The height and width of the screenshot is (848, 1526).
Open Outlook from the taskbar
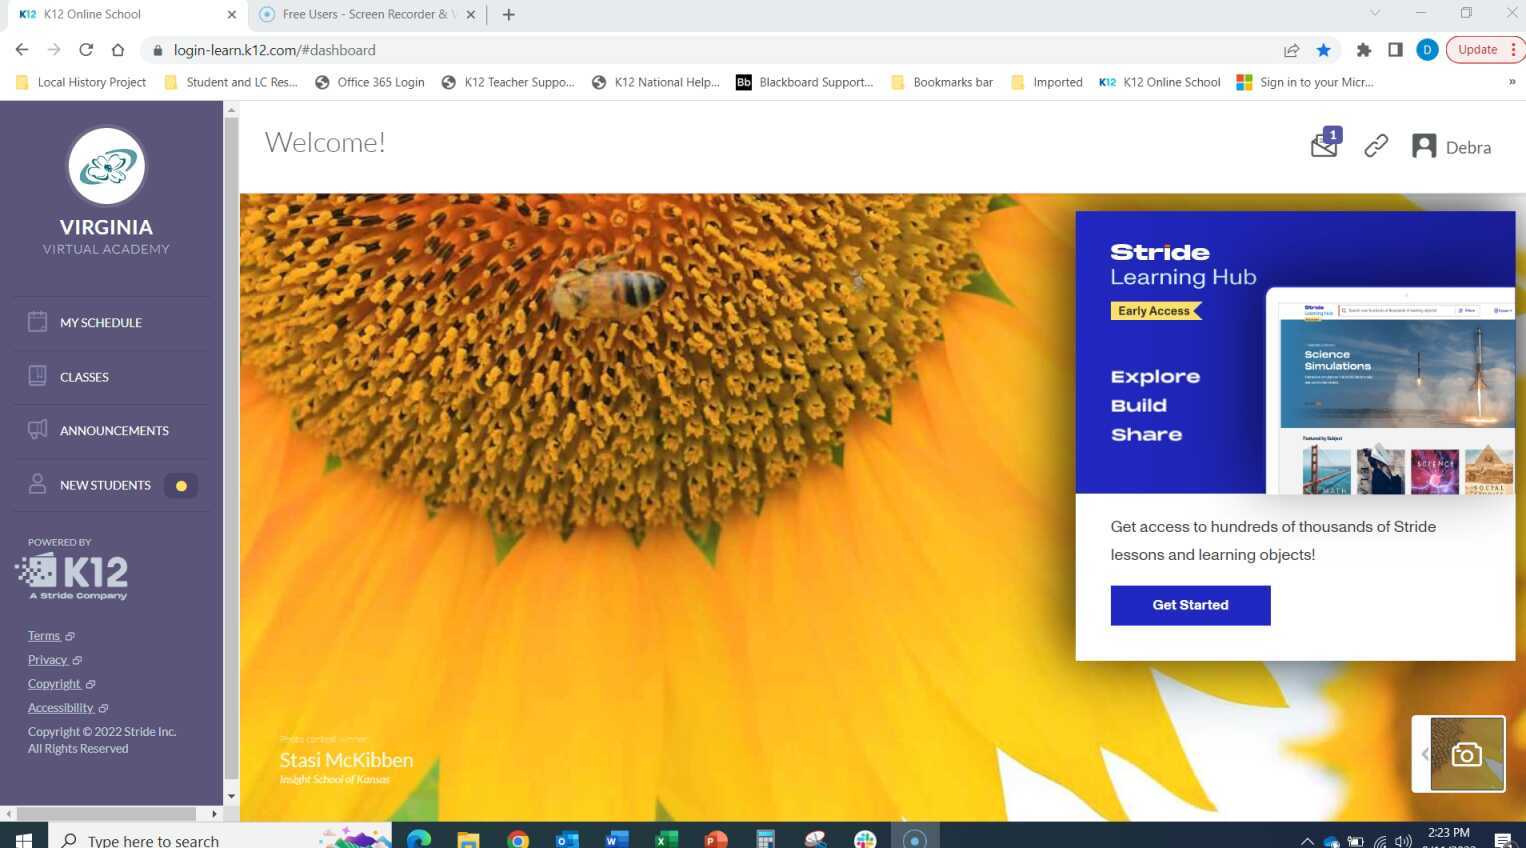(x=567, y=838)
